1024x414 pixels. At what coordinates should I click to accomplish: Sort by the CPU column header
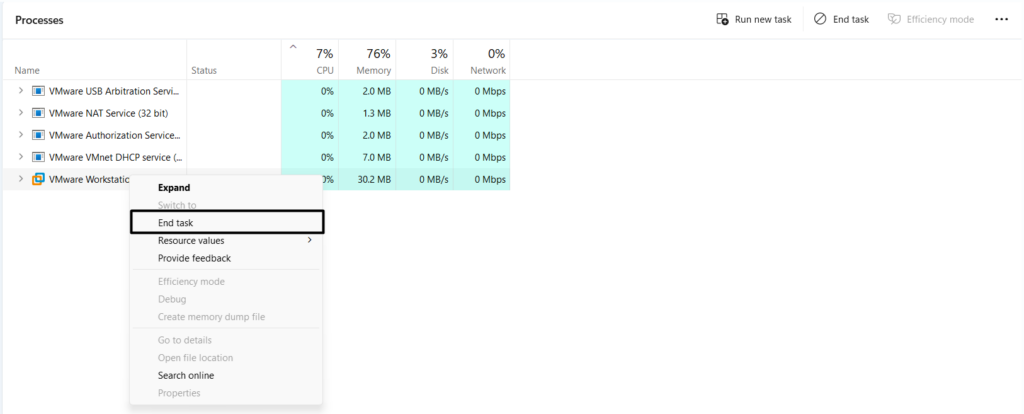325,71
